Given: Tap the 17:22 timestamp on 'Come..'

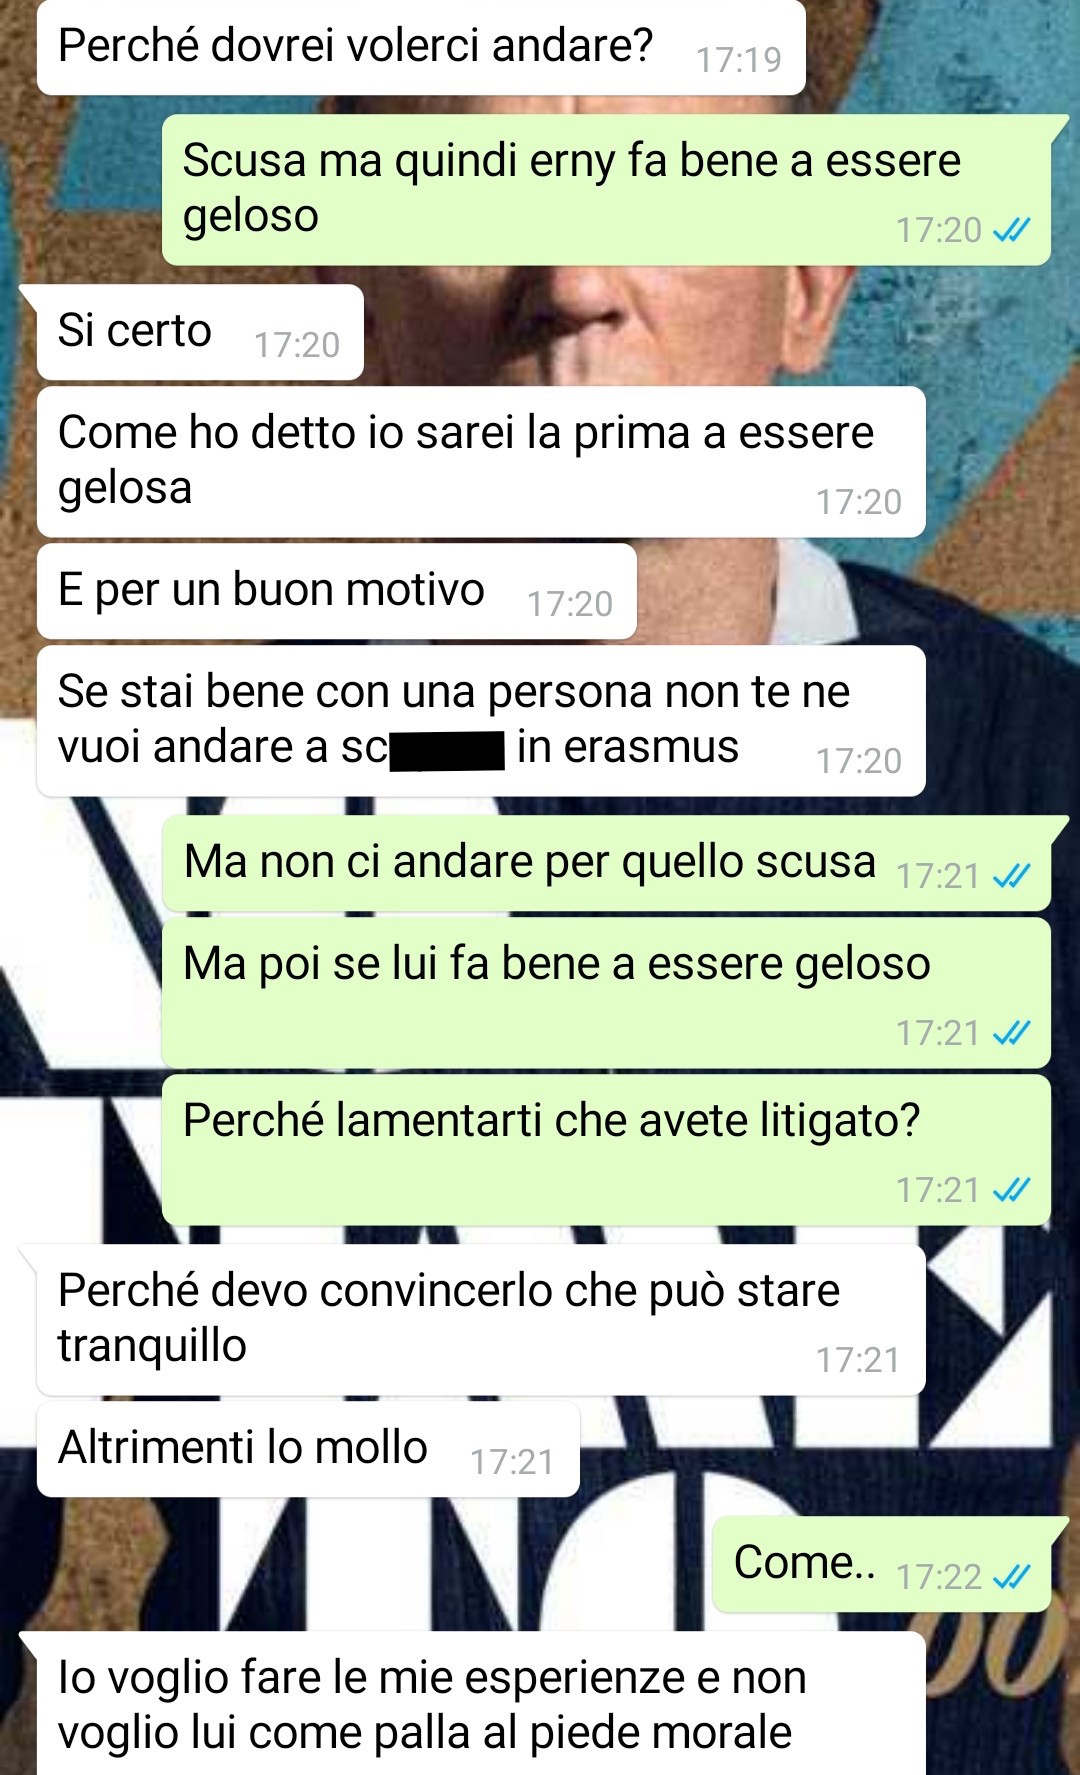Looking at the screenshot, I should click(x=938, y=1577).
